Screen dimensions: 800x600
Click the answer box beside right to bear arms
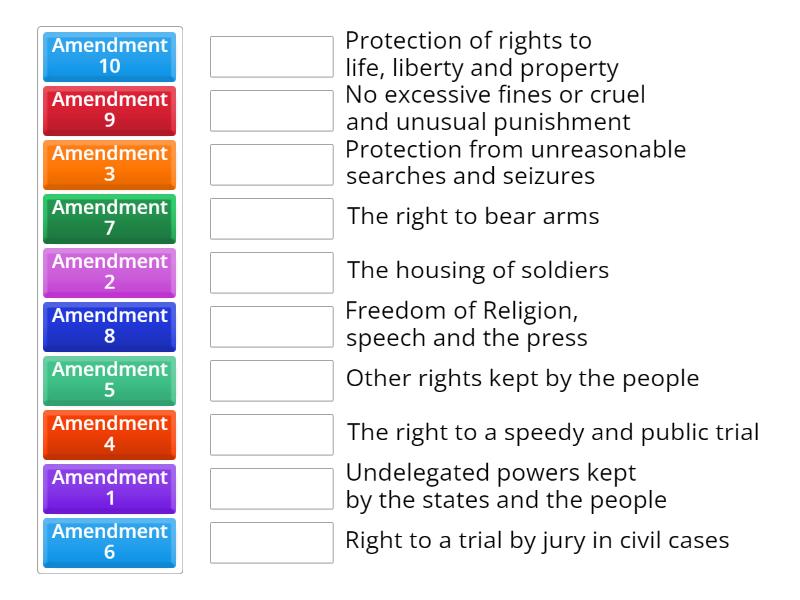pyautogui.click(x=272, y=218)
